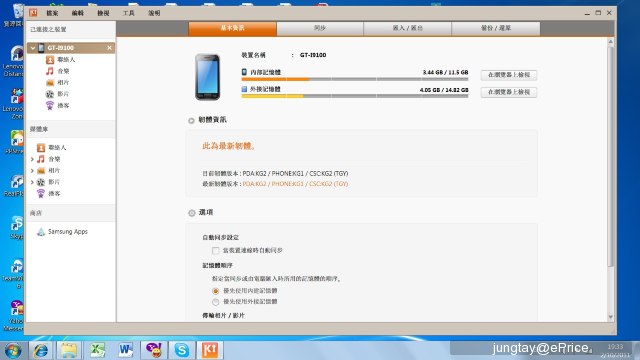
Task: Click the internal memory (內部記憶體) phone icon
Action: click(x=244, y=72)
